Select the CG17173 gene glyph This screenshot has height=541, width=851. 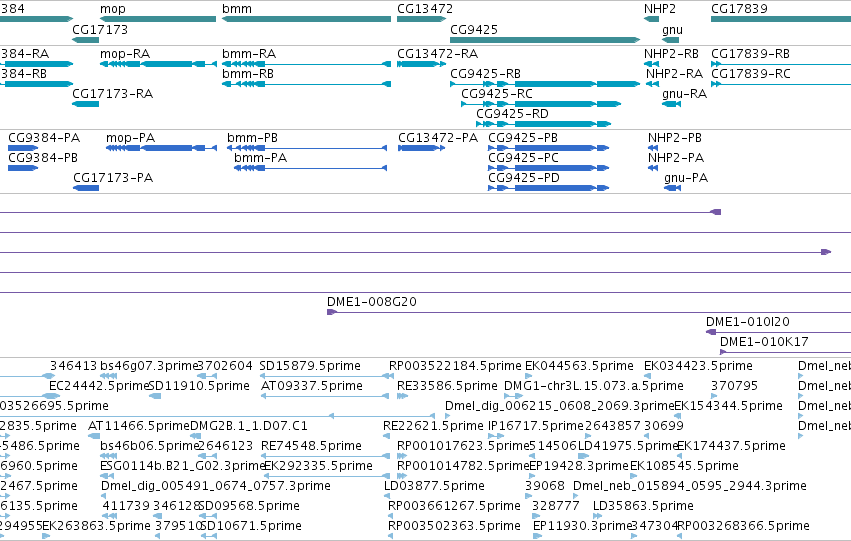point(86,40)
